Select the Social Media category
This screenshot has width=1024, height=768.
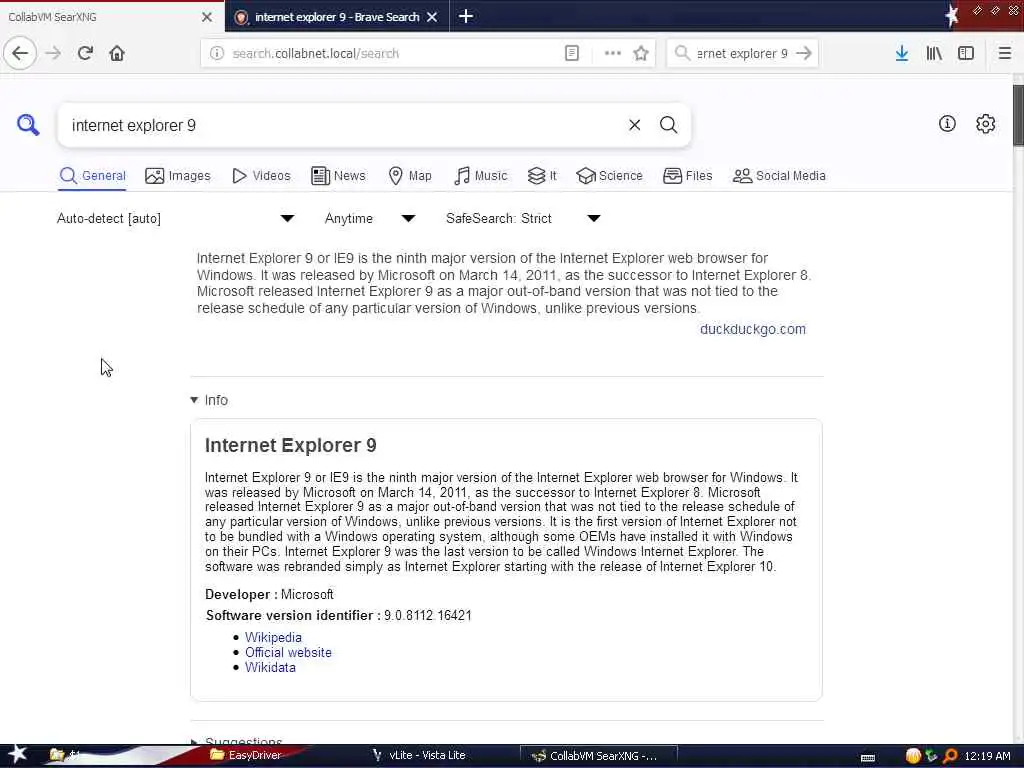click(x=779, y=176)
